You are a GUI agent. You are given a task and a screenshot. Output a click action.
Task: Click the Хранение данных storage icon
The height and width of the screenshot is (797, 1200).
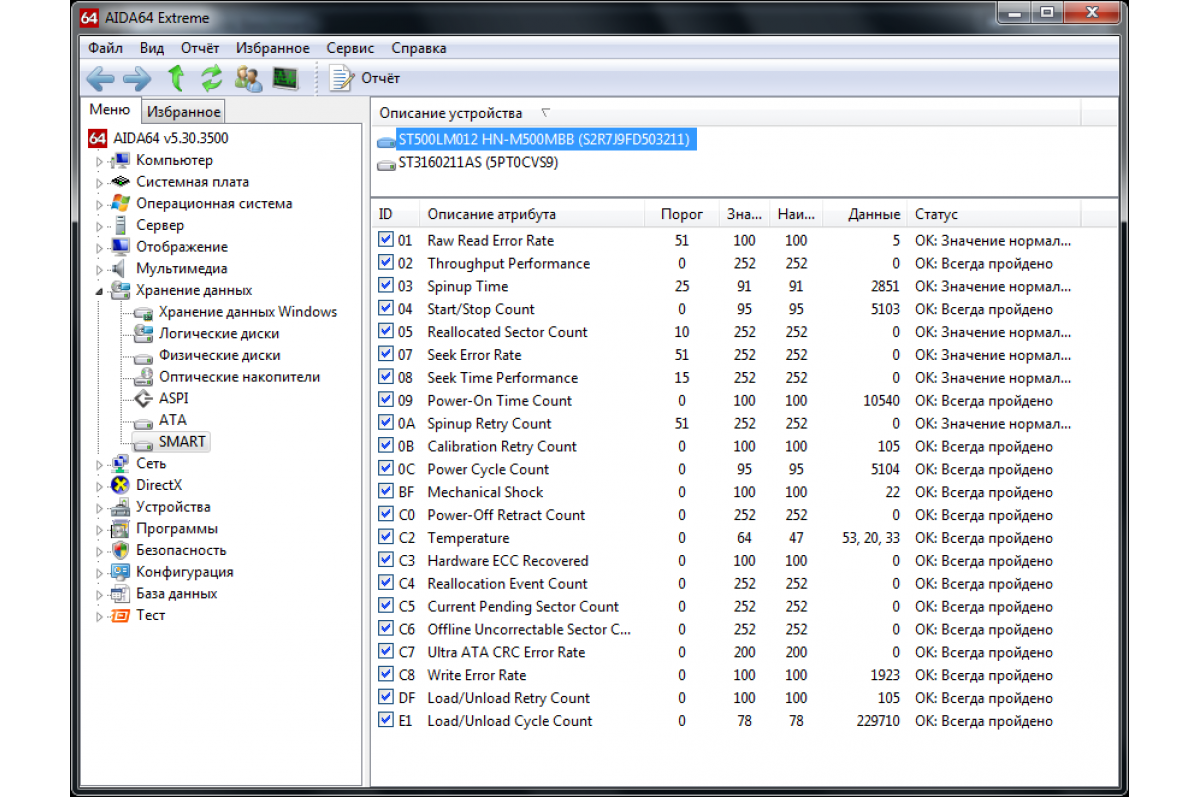point(121,290)
